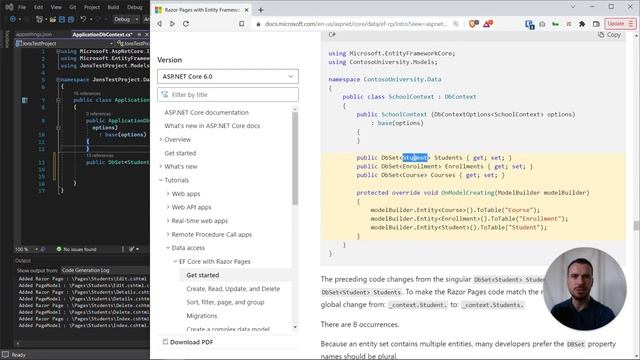Expand the Web apps node
The width and height of the screenshot is (640, 360).
tap(168, 194)
